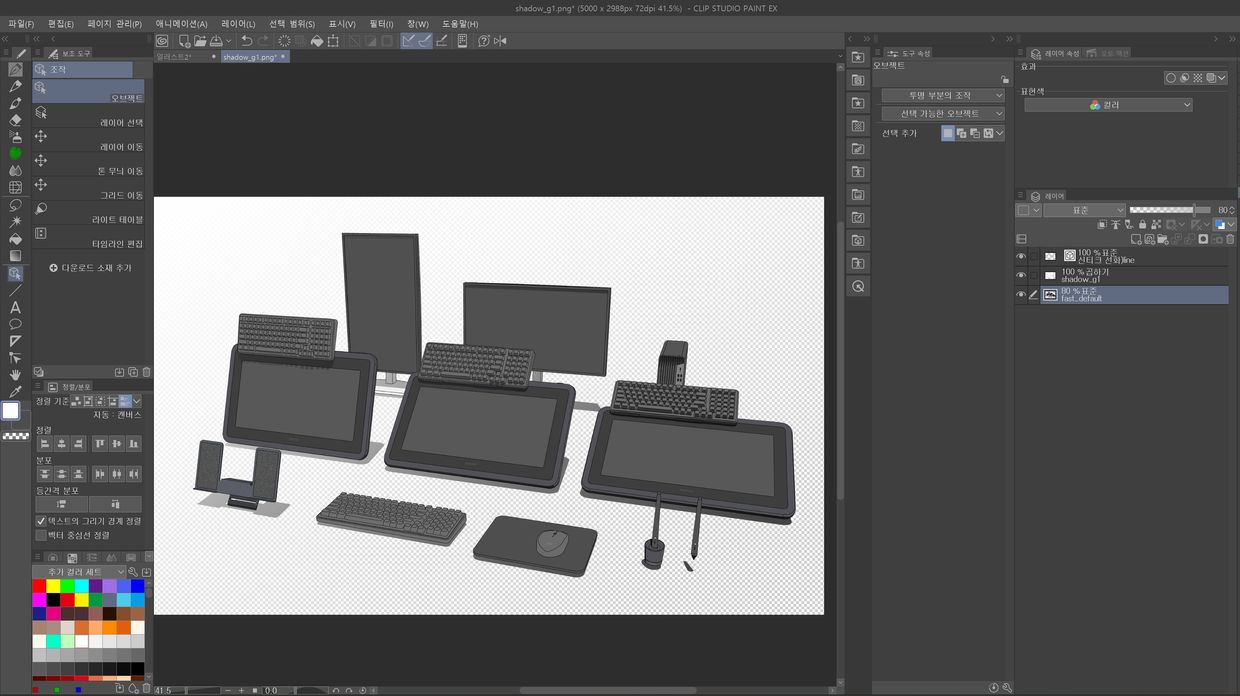The width and height of the screenshot is (1240, 696).
Task: Open 투명 부분의 조작 dropdown
Action: 943,95
